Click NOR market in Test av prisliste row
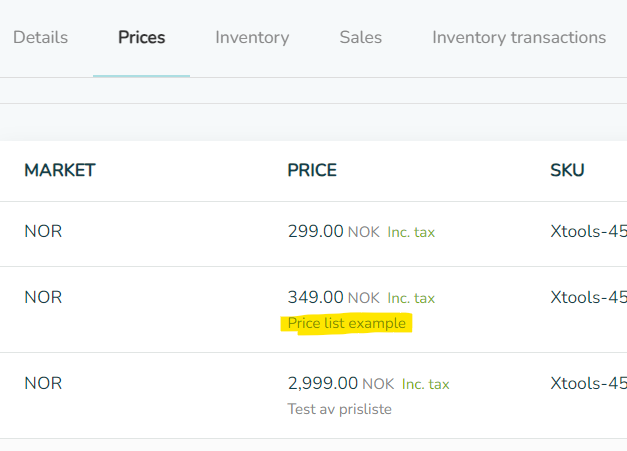 click(43, 383)
